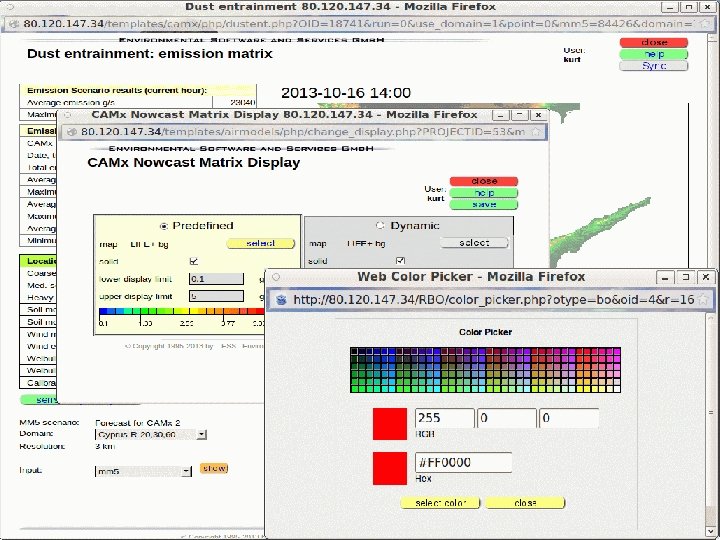
Task: Open the Domain dropdown showing Cyprus R
Action: tap(151, 434)
